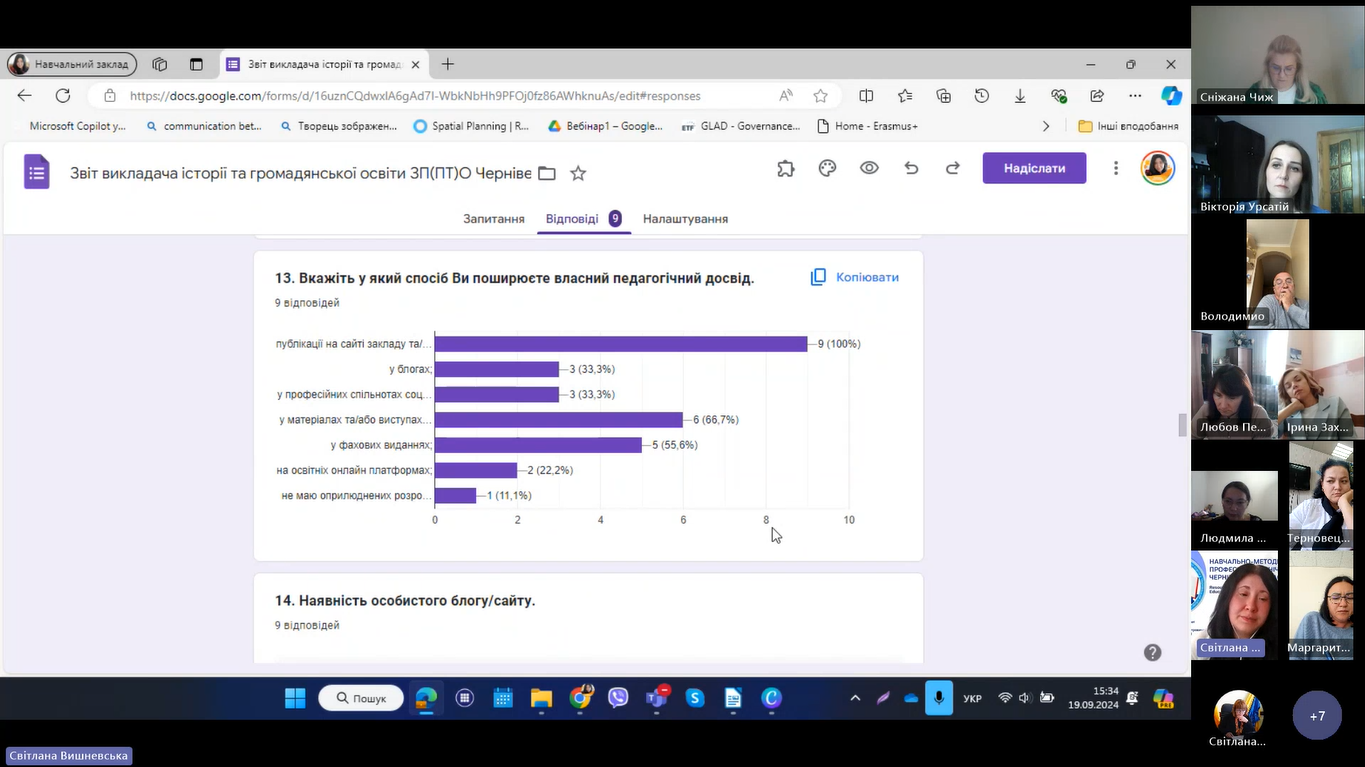Toggle Edge split screen view icon
Image resolution: width=1365 pixels, height=767 pixels.
pyautogui.click(x=866, y=96)
